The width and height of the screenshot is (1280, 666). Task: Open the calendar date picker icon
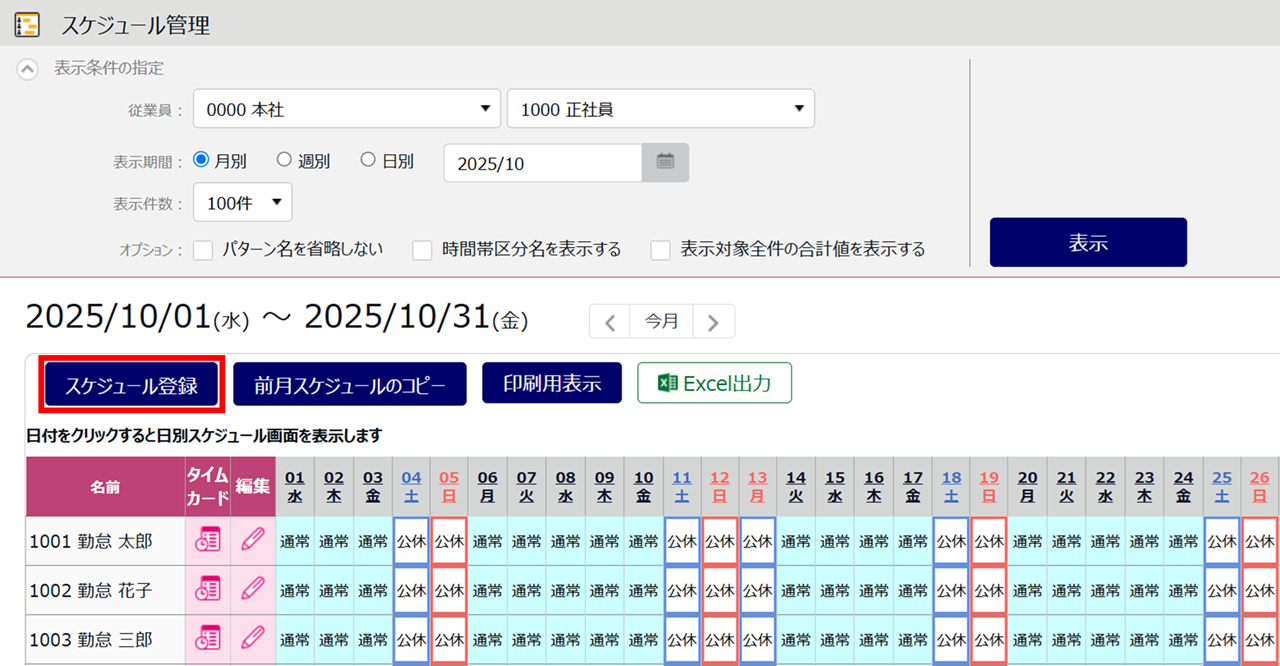(x=665, y=163)
